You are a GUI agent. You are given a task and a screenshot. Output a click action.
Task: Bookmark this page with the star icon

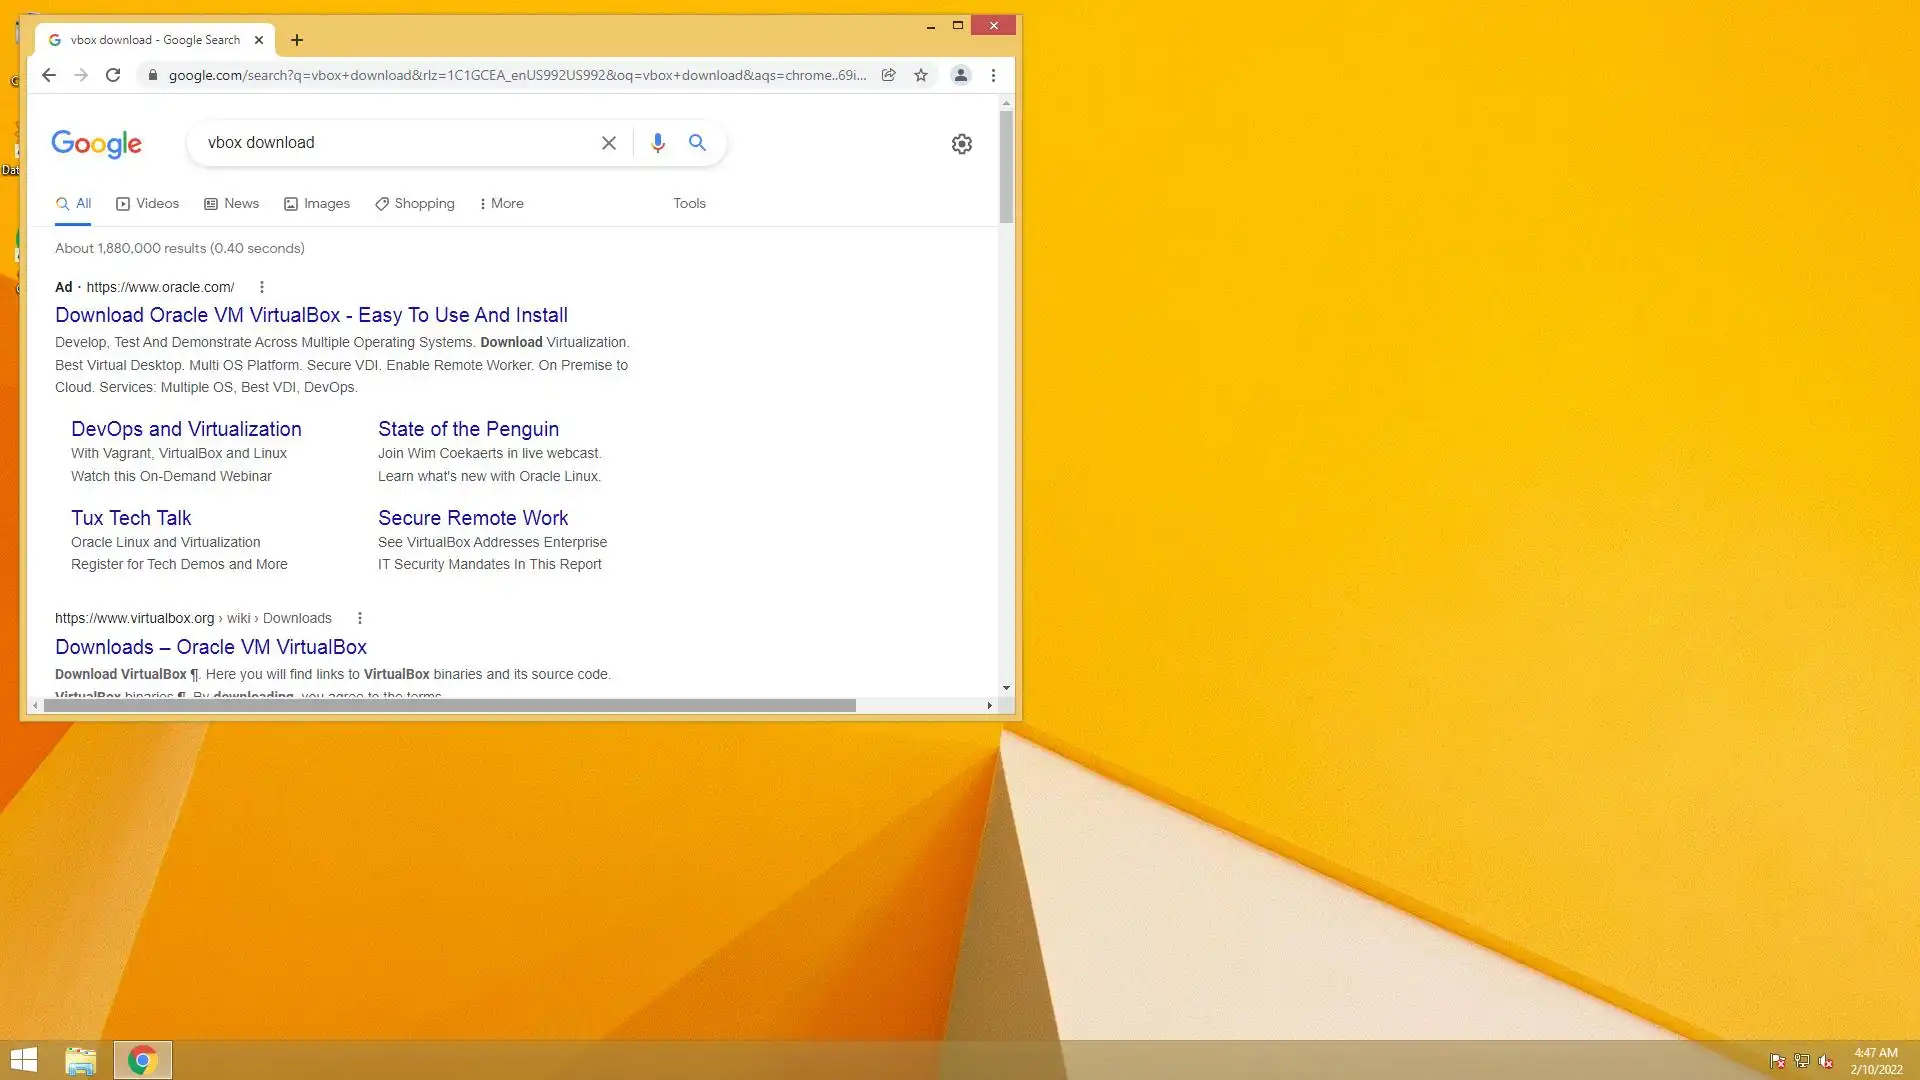pos(921,75)
